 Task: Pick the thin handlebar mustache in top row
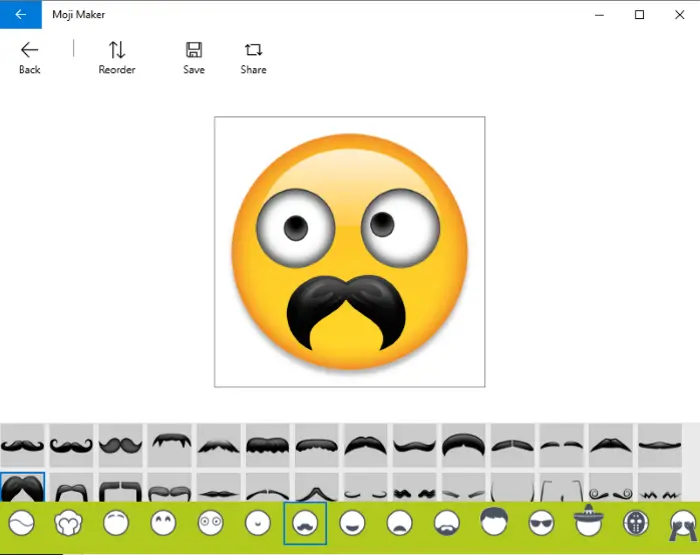(22, 445)
